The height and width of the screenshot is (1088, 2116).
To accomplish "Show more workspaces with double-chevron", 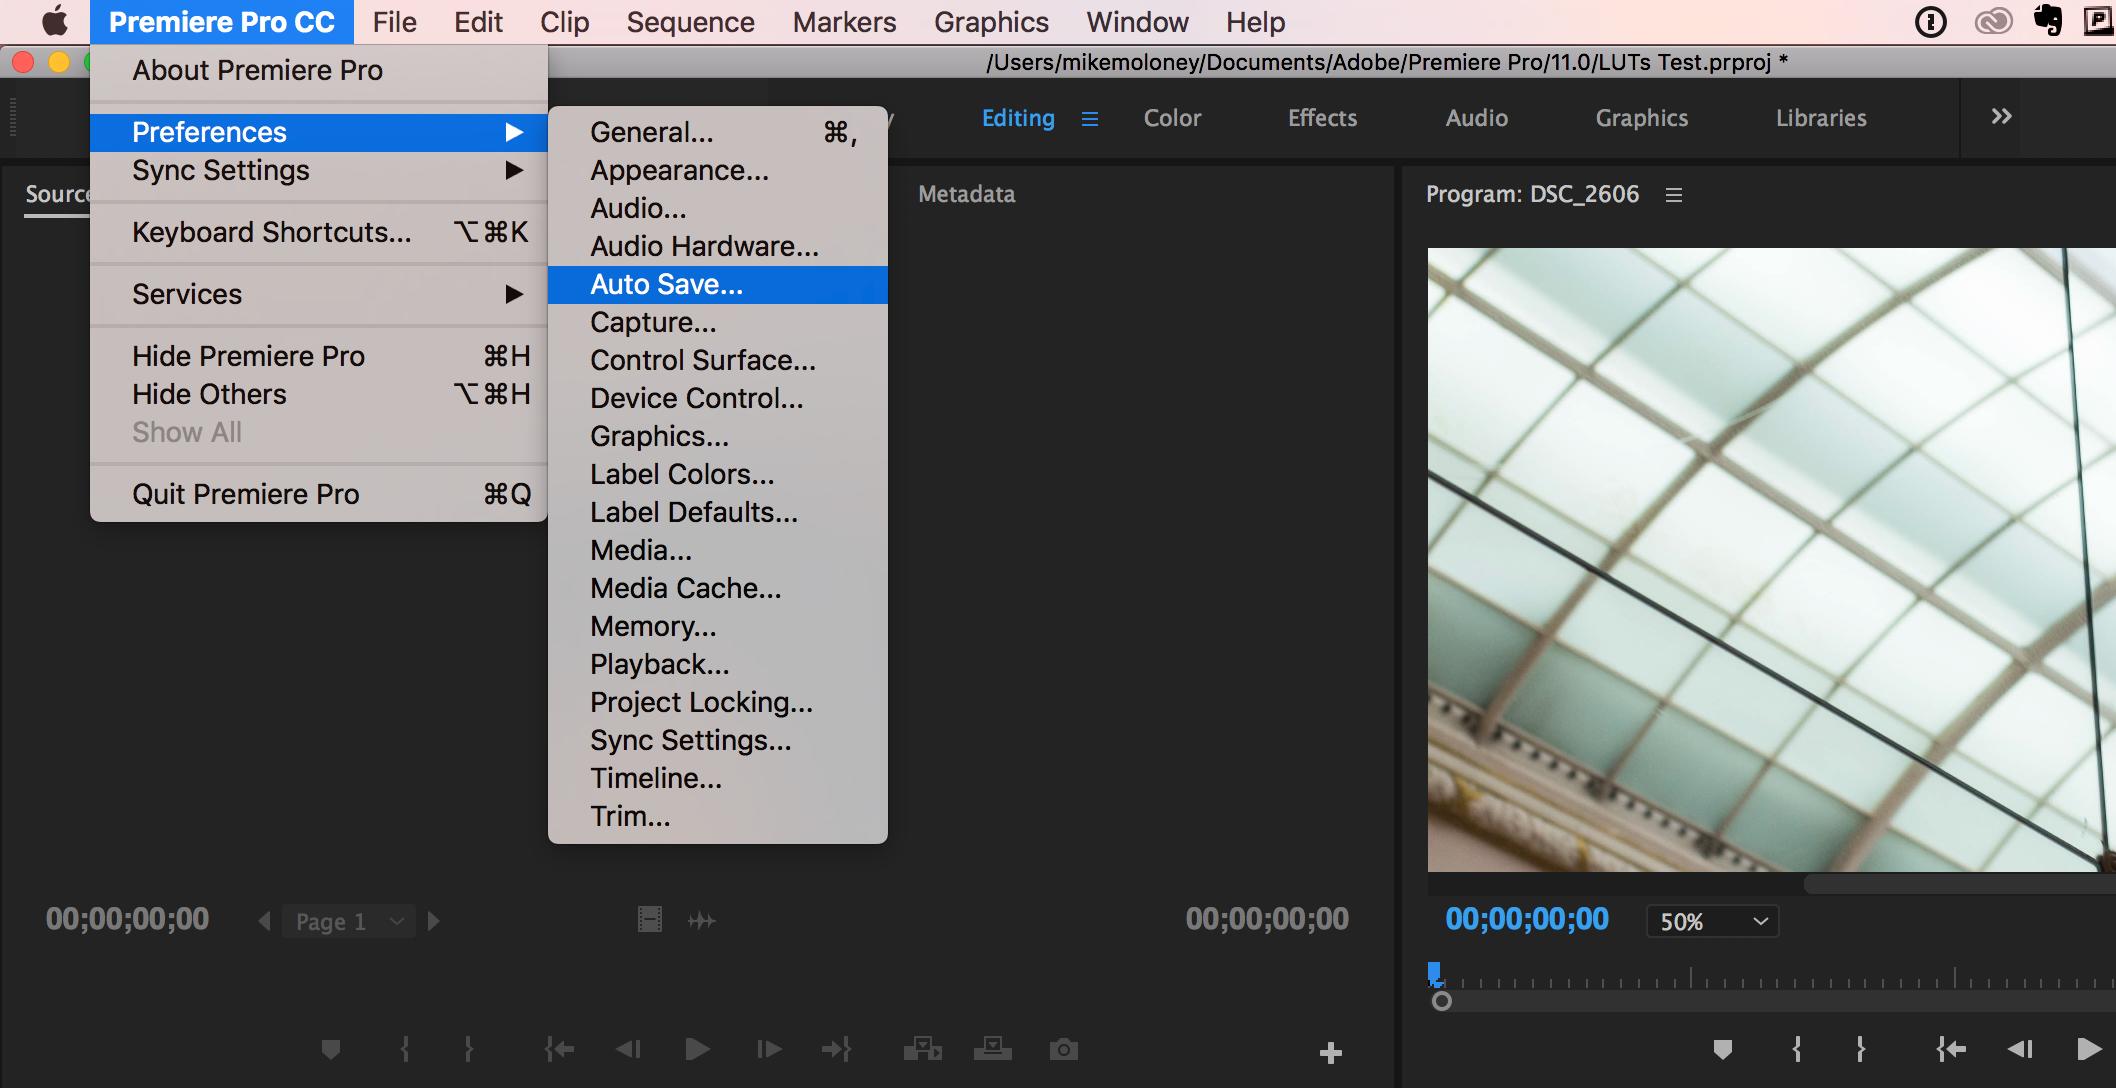I will (x=2001, y=117).
